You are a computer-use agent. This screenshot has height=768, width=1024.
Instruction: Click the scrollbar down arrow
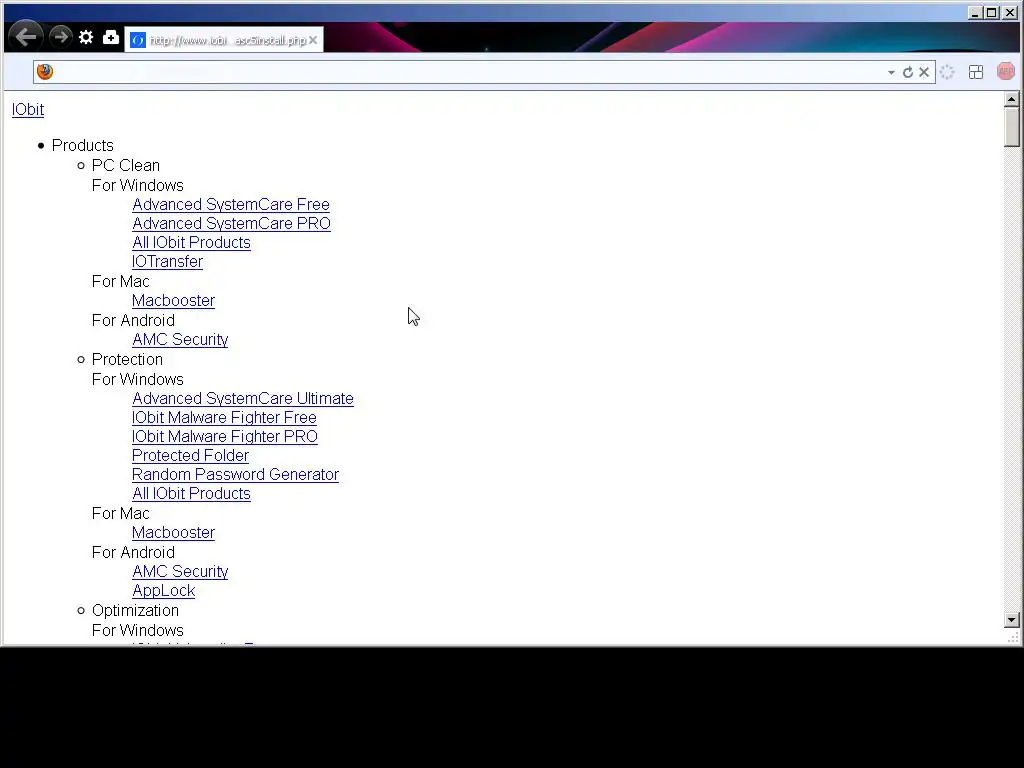tap(1012, 620)
